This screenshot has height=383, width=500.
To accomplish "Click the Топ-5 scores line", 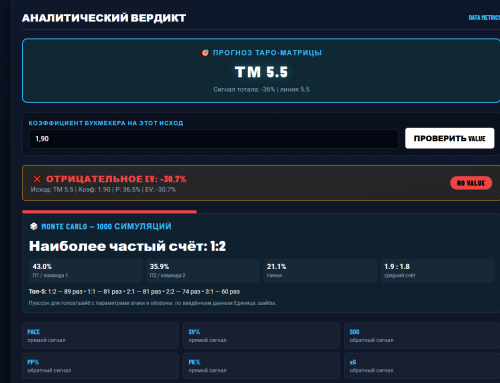I will tap(134, 292).
